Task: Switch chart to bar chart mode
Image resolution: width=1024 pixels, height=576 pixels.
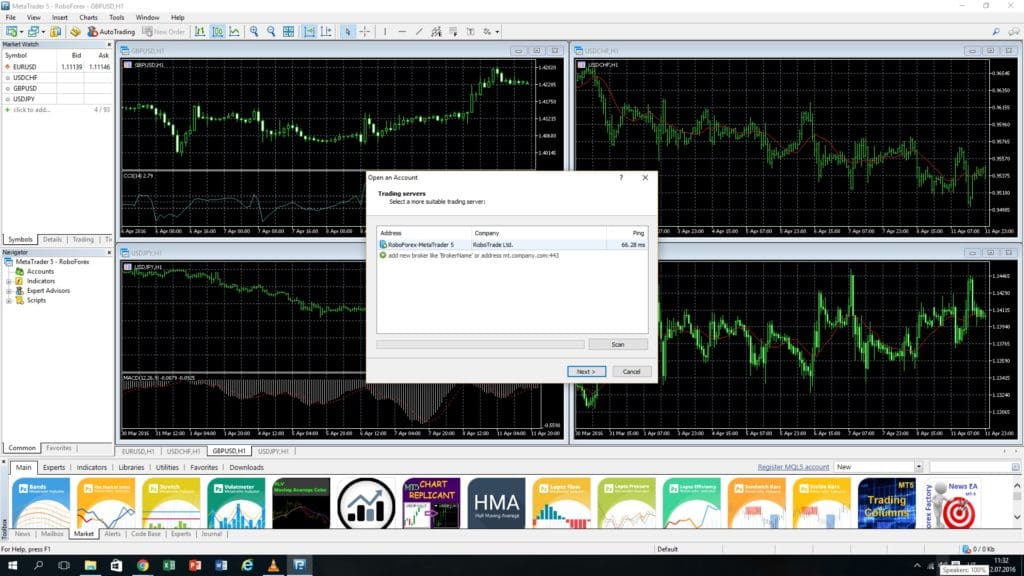Action: [x=200, y=31]
